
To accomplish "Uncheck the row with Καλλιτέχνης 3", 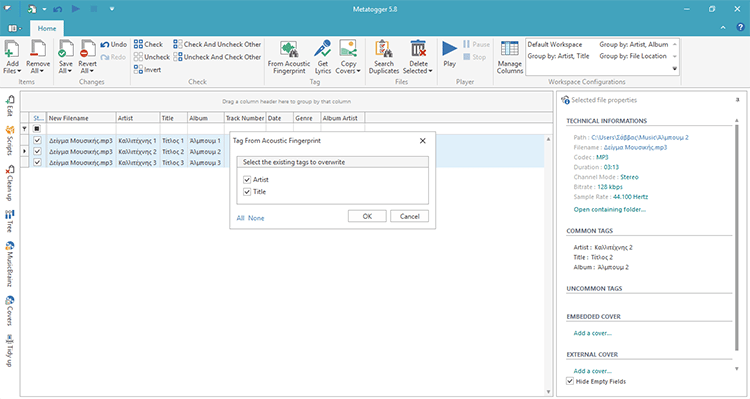I will [x=37, y=162].
